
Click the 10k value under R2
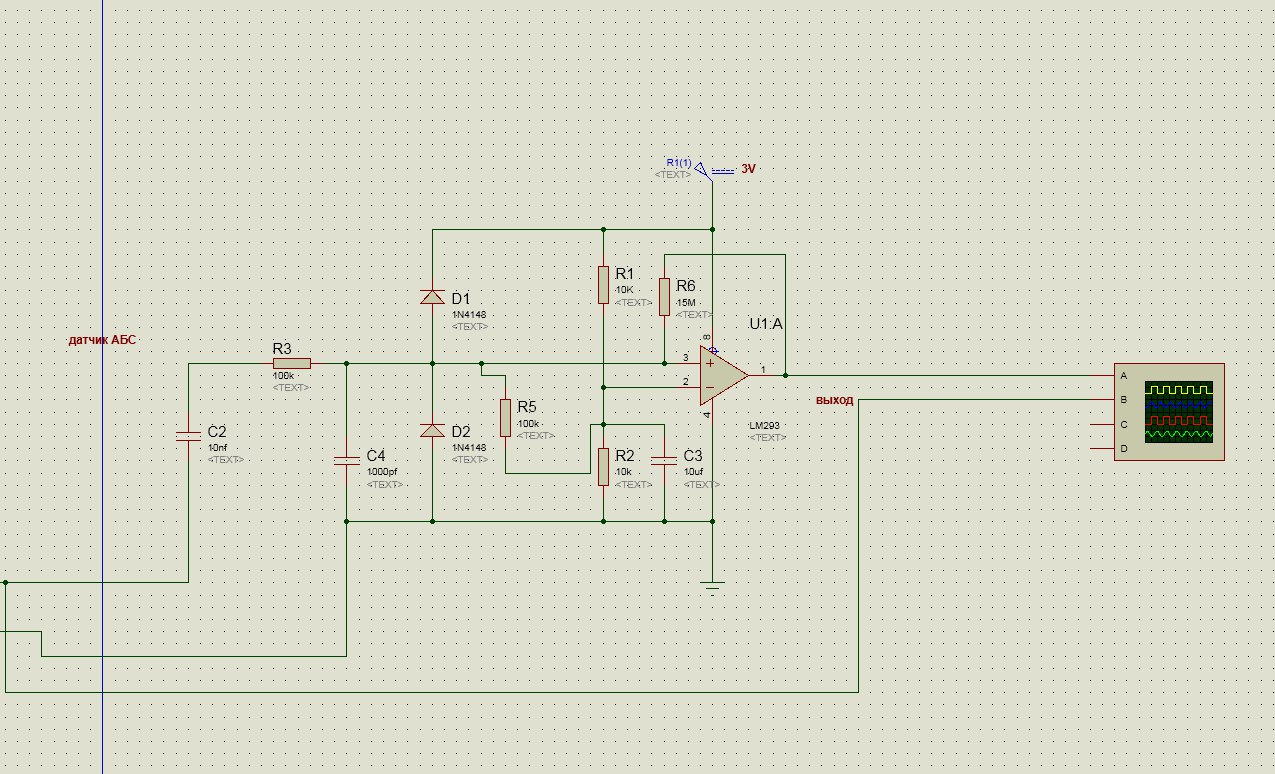[x=625, y=472]
